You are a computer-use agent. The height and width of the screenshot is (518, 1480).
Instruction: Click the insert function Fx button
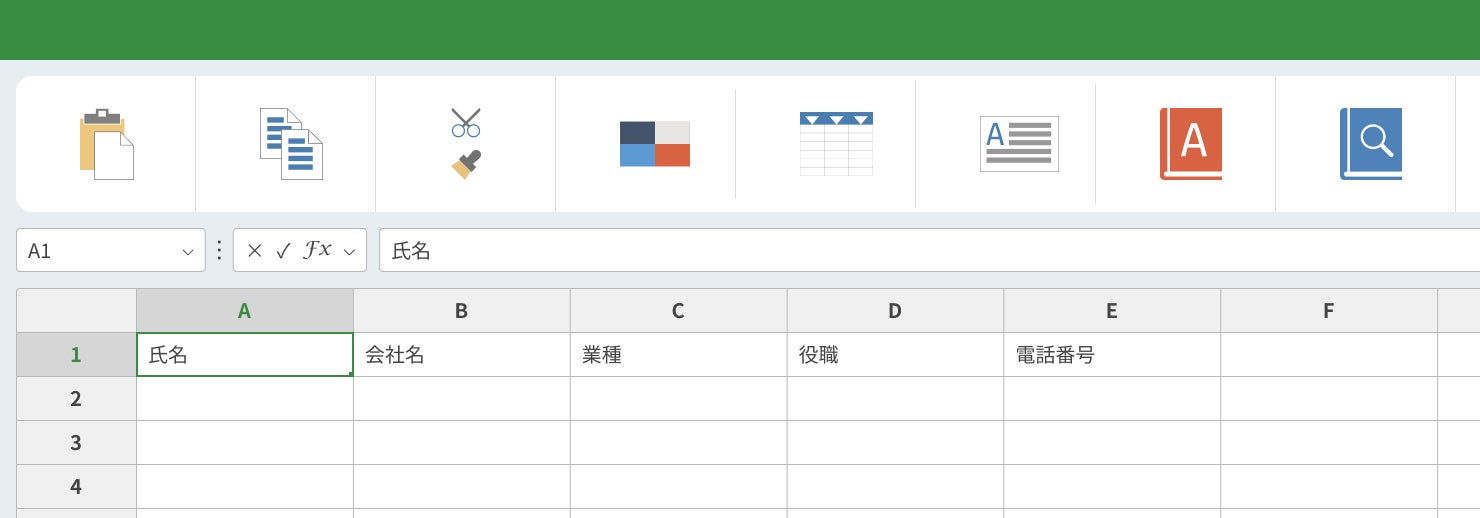[x=317, y=251]
